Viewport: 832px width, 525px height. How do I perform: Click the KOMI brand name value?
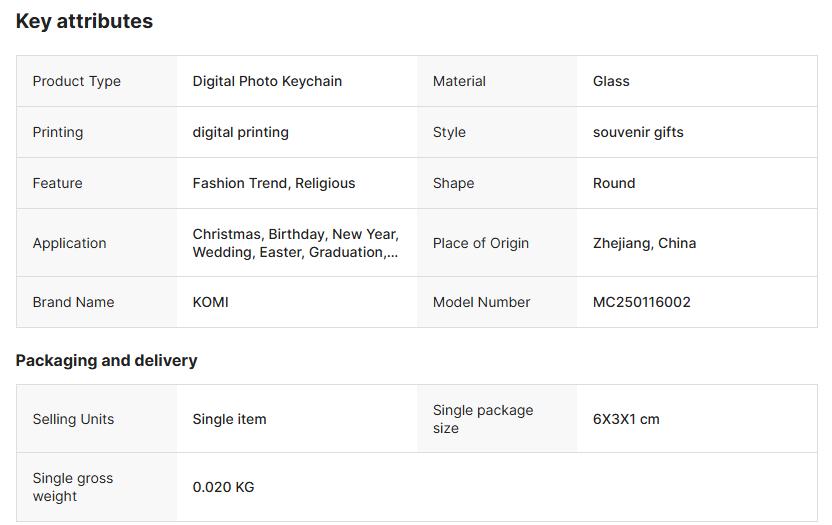[211, 302]
